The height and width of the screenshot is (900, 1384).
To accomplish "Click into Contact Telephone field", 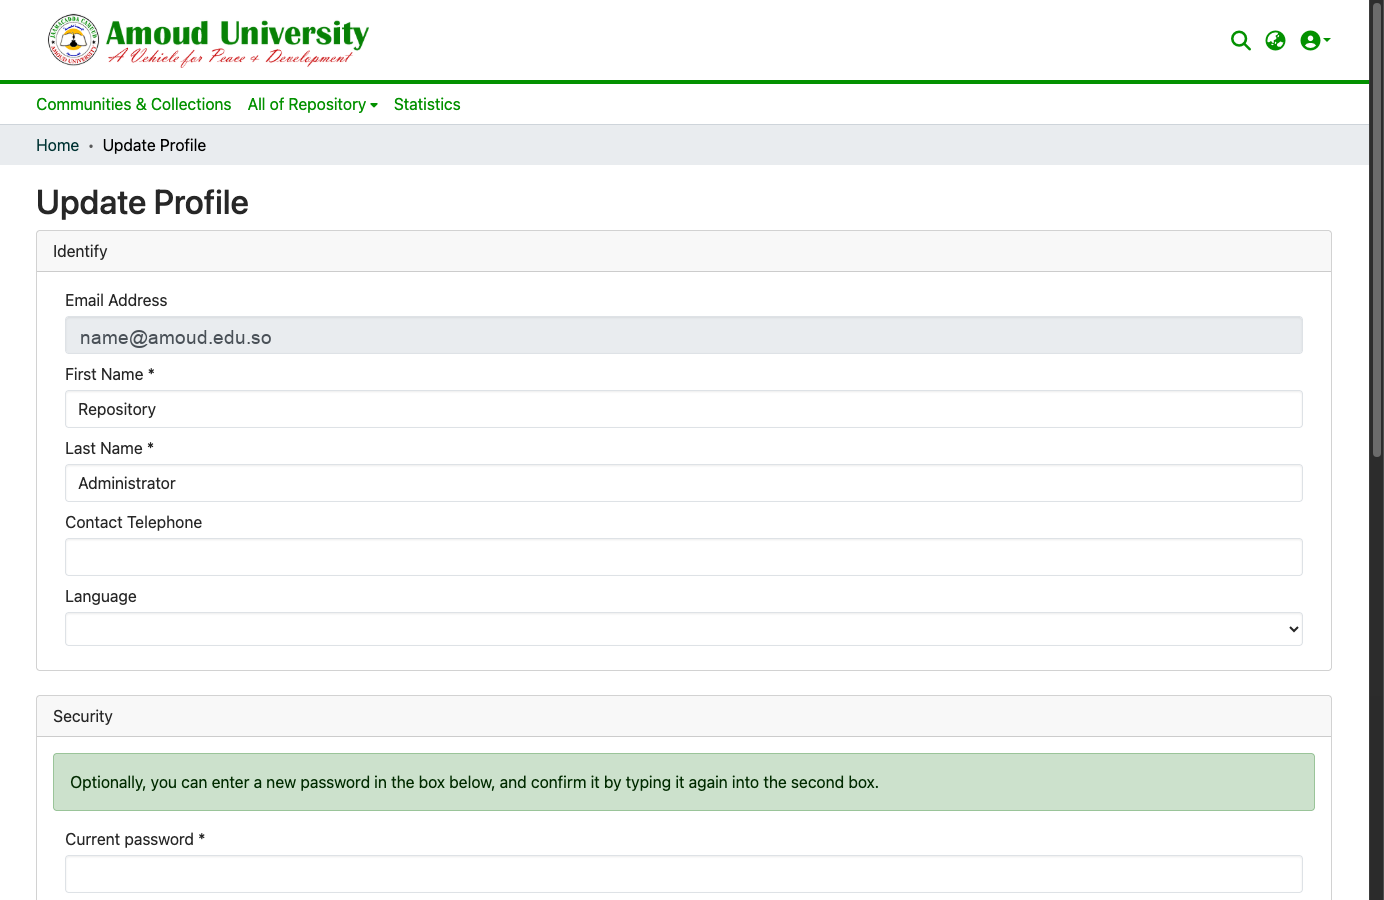I will coord(684,557).
